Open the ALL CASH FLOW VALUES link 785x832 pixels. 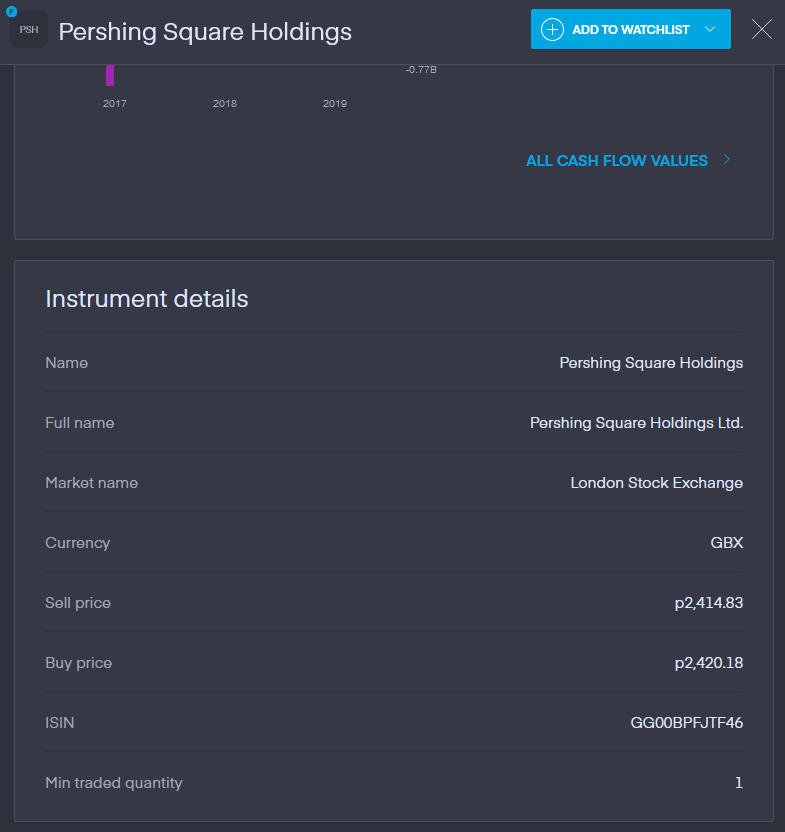pyautogui.click(x=616, y=160)
